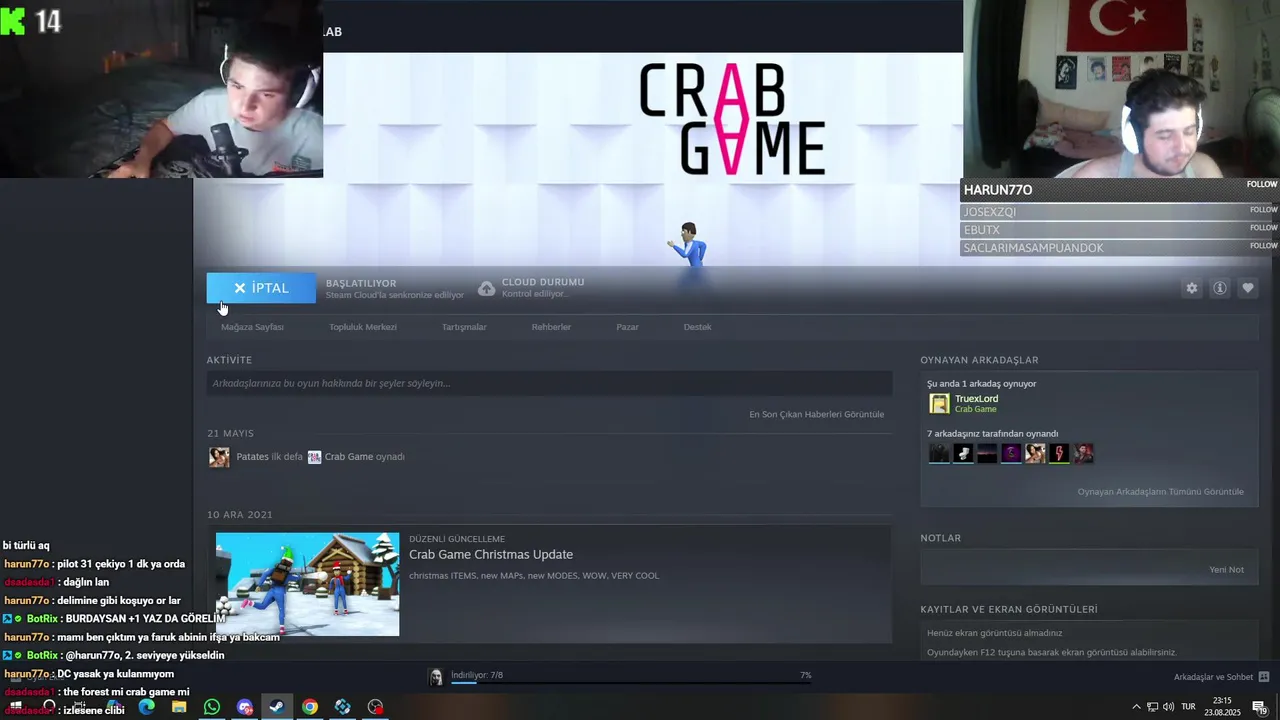This screenshot has height=720, width=1280.
Task: Open the volume speaker tray icon
Action: pyautogui.click(x=1169, y=707)
